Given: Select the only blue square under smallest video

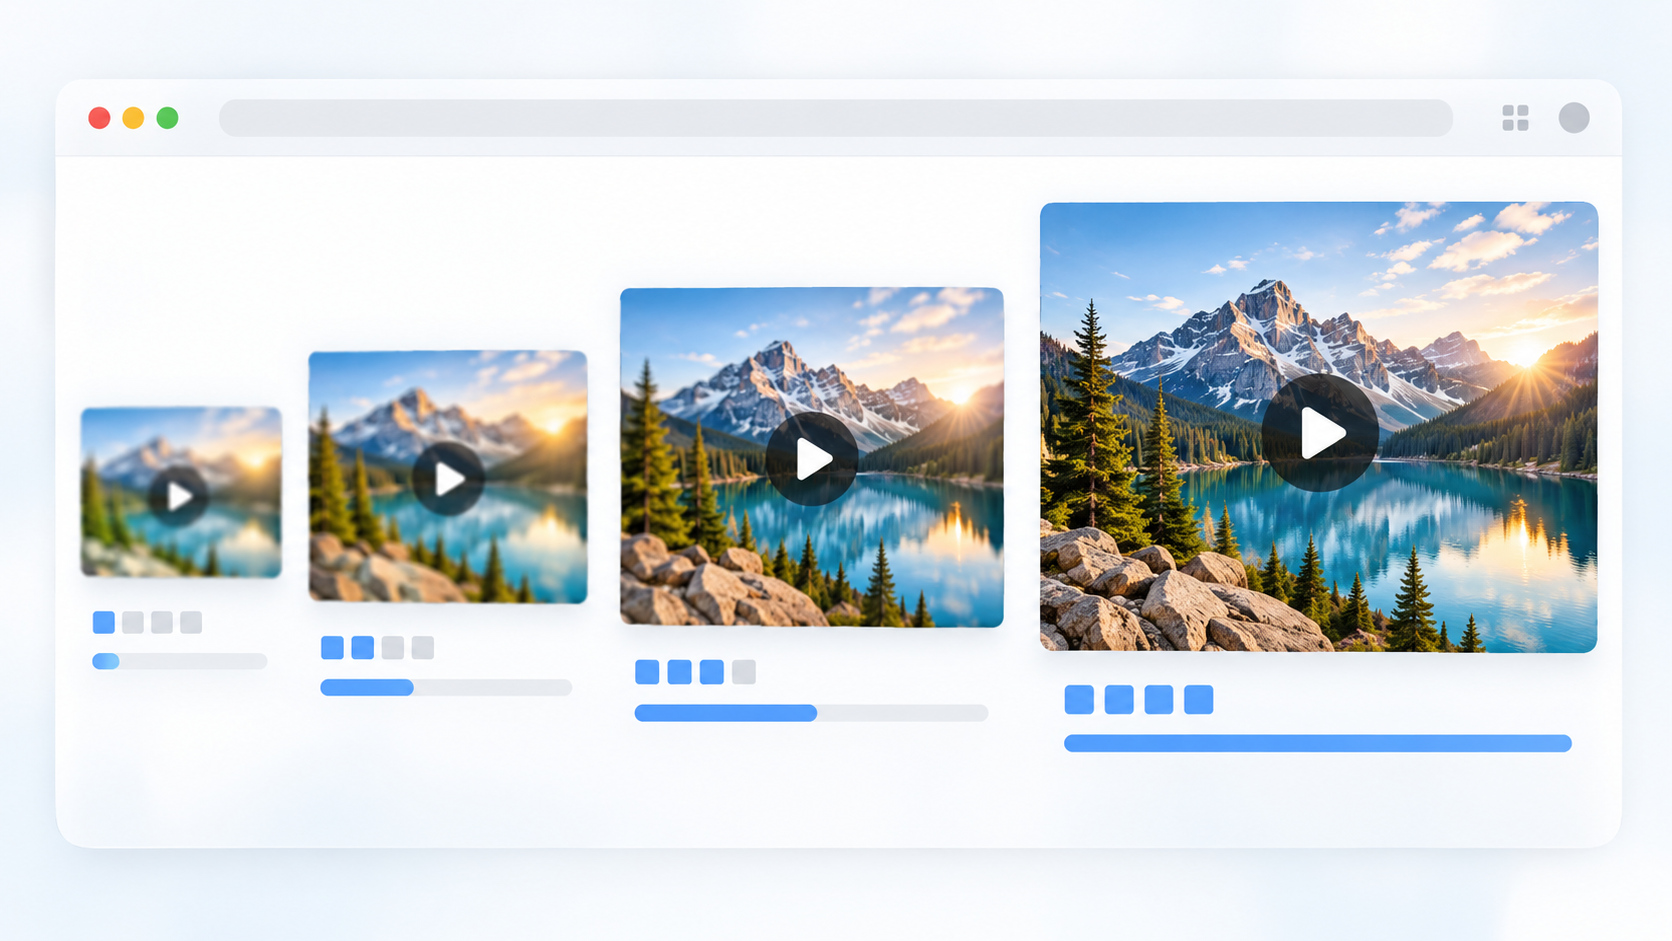Looking at the screenshot, I should (x=104, y=622).
